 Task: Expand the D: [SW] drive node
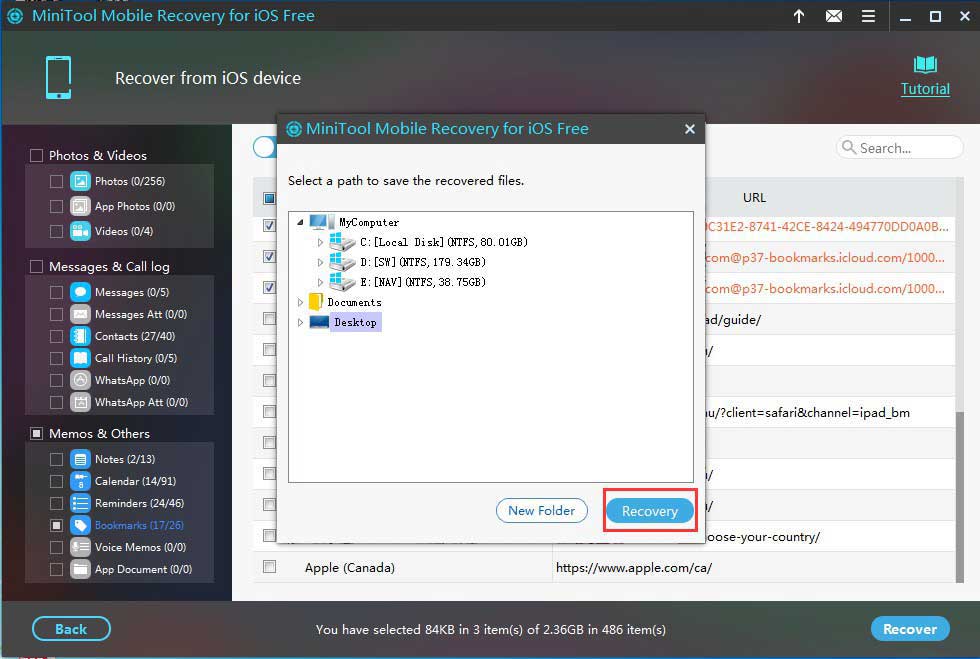[320, 262]
